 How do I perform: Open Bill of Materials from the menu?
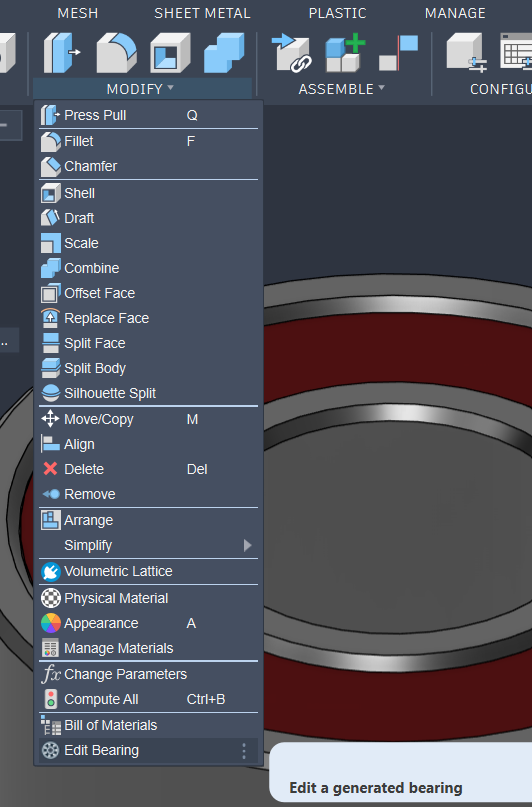point(148,725)
